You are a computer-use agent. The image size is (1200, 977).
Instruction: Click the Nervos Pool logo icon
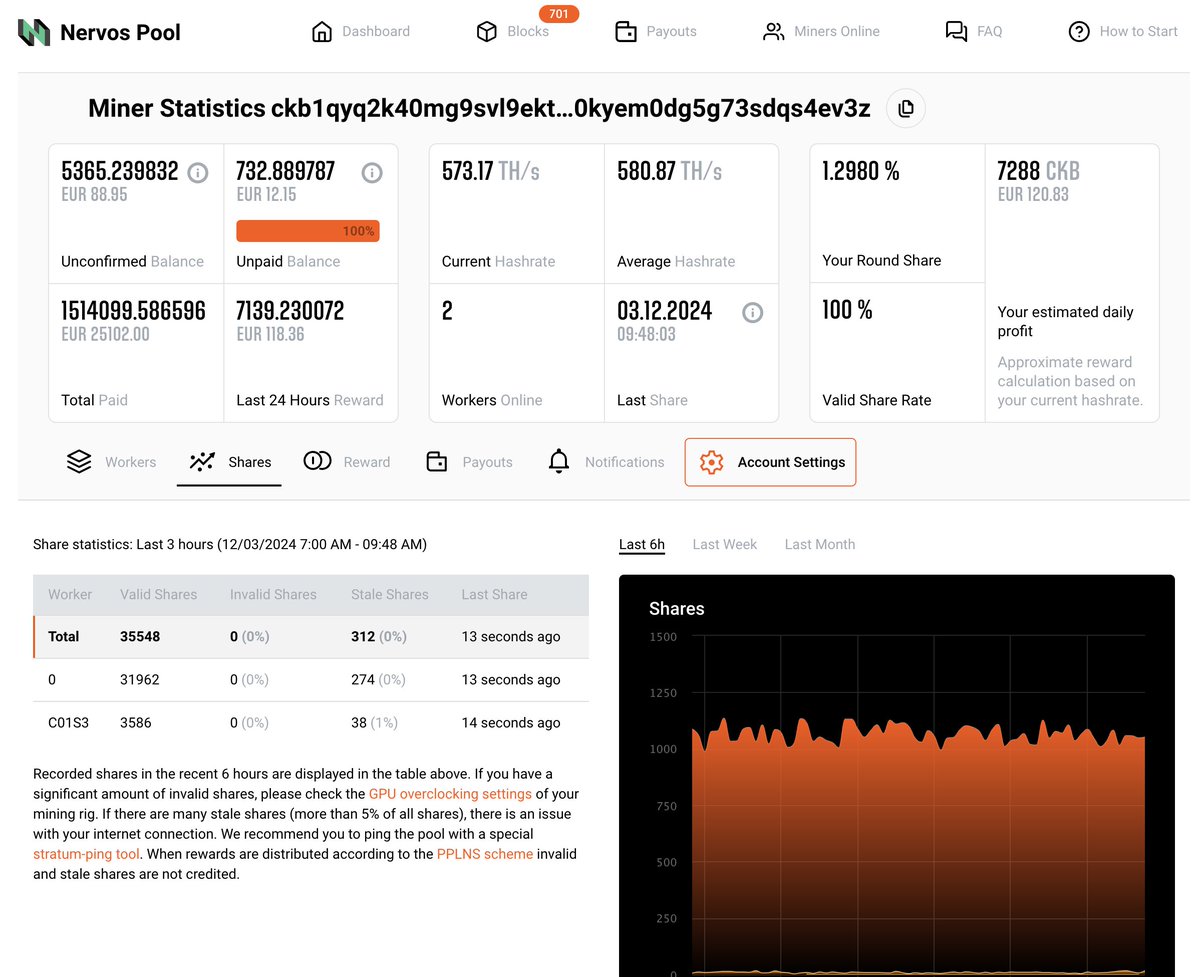pos(34,32)
